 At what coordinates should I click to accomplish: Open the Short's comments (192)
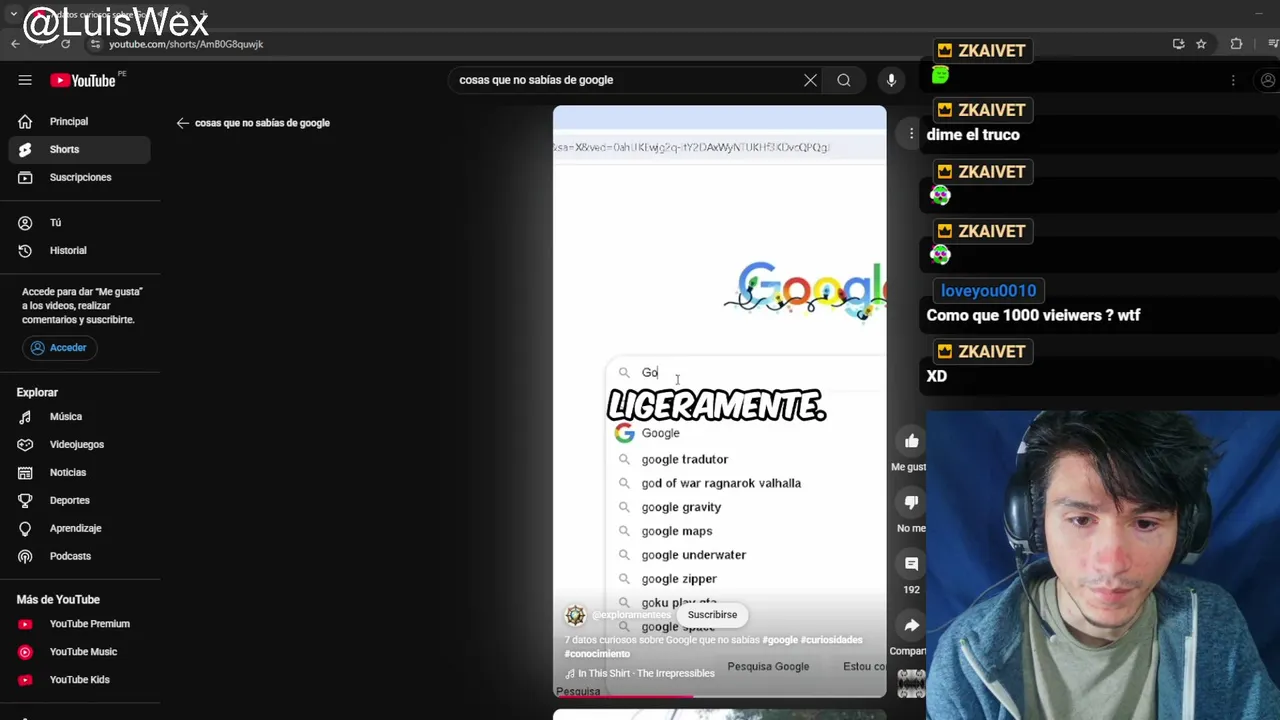point(911,564)
